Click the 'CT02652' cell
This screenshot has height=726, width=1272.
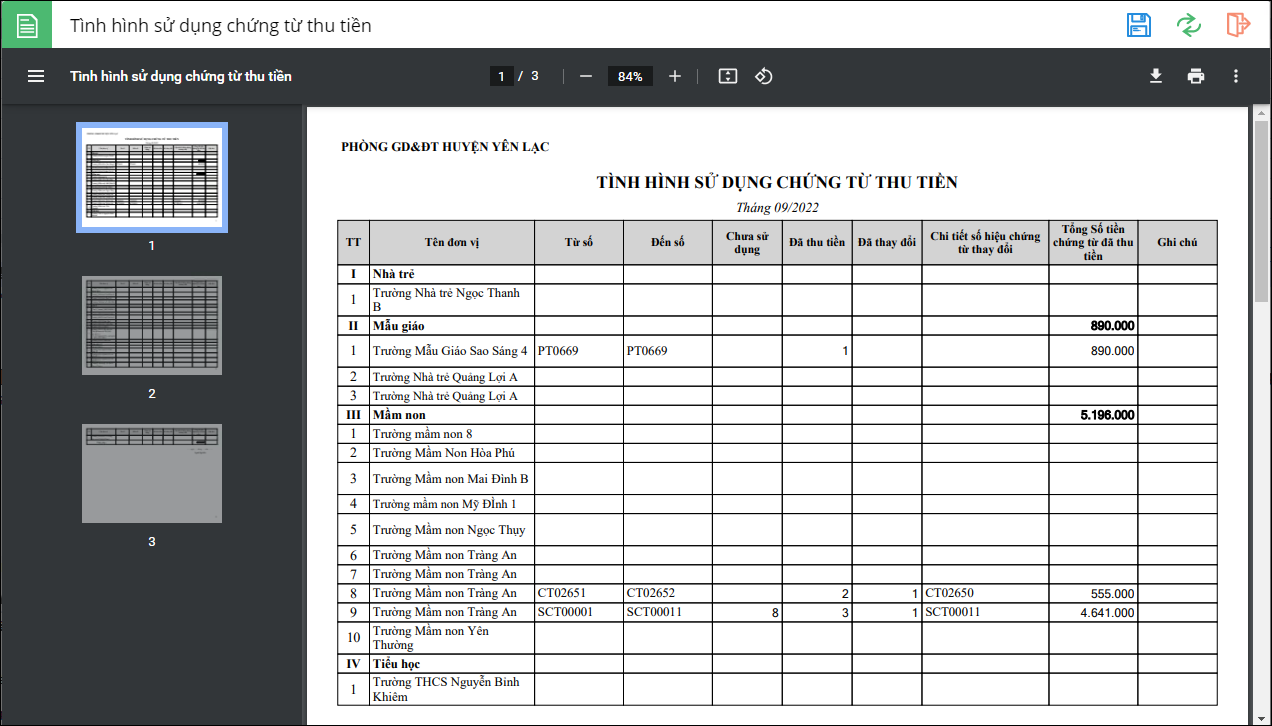[x=668, y=593]
